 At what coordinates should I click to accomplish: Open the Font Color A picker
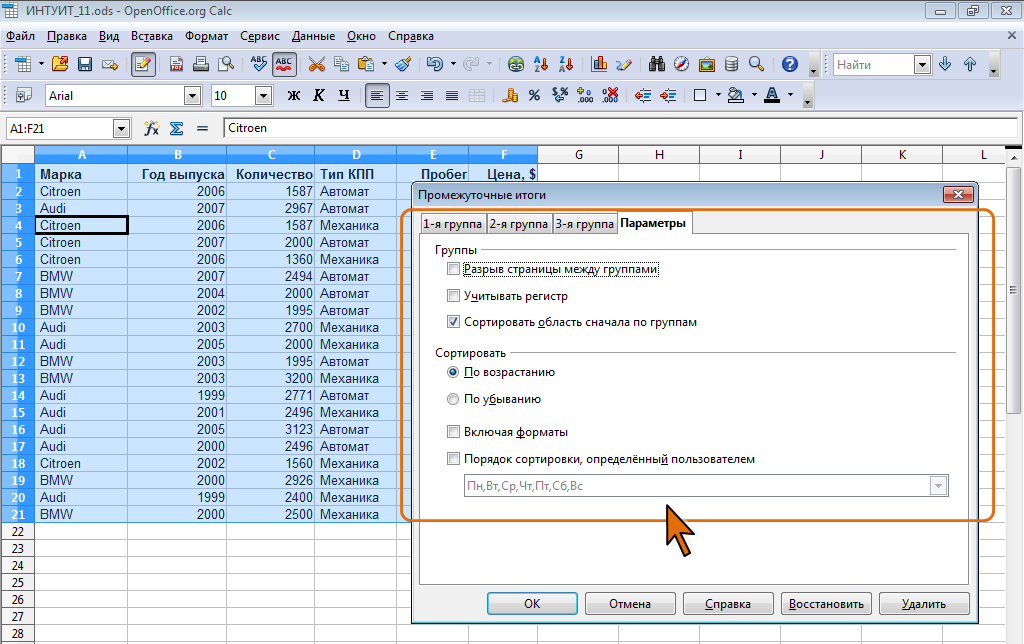772,95
